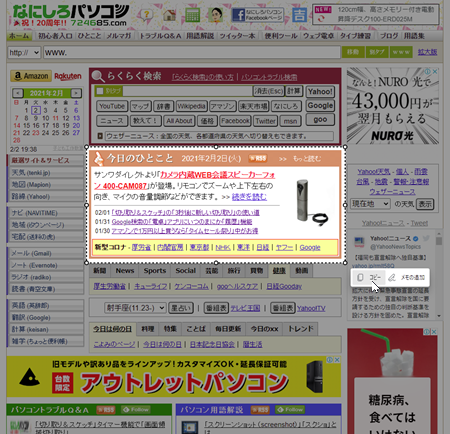Click the Wikipedia search button

[191, 106]
